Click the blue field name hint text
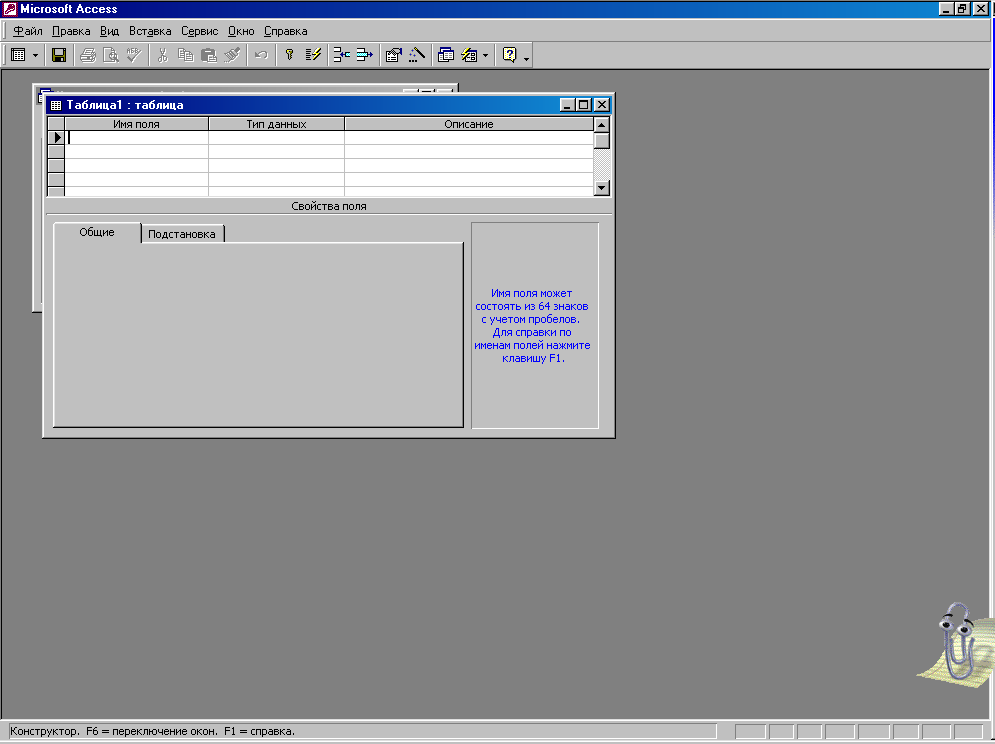This screenshot has height=744, width=995. click(532, 326)
